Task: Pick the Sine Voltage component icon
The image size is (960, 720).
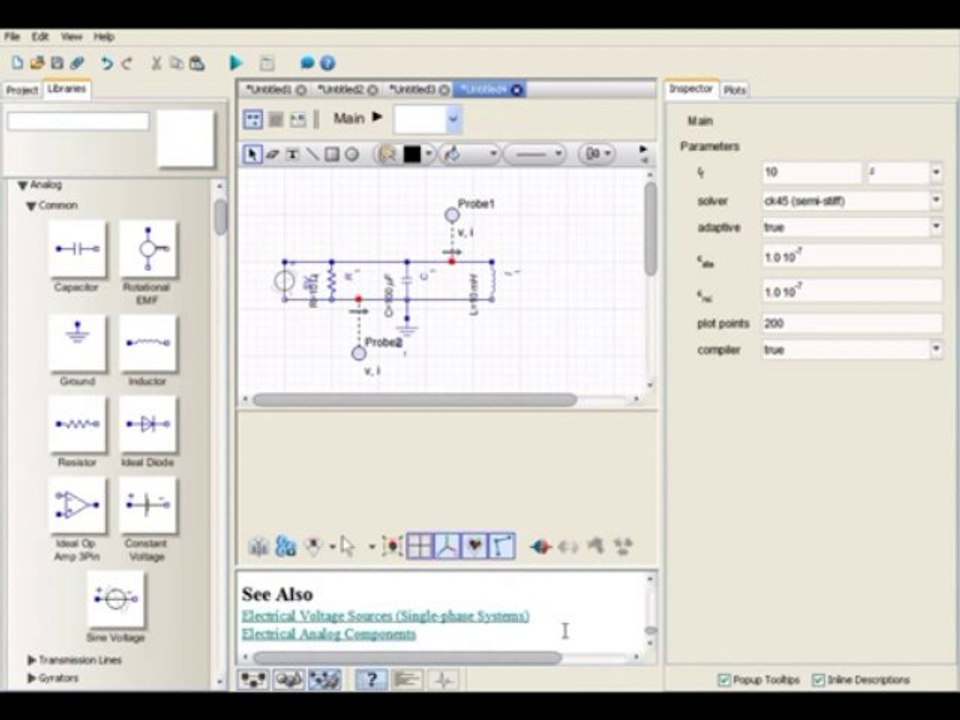Action: 116,599
